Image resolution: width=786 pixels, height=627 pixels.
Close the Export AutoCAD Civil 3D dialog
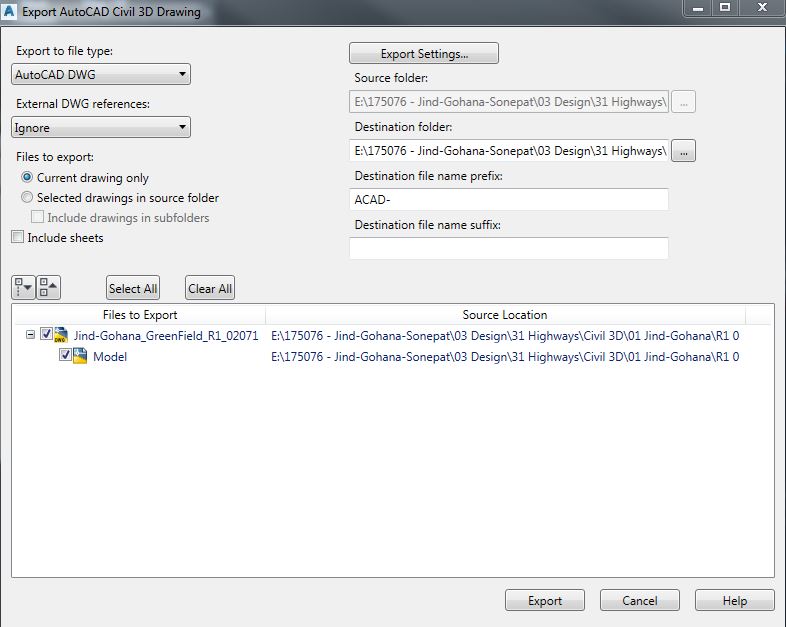click(762, 8)
